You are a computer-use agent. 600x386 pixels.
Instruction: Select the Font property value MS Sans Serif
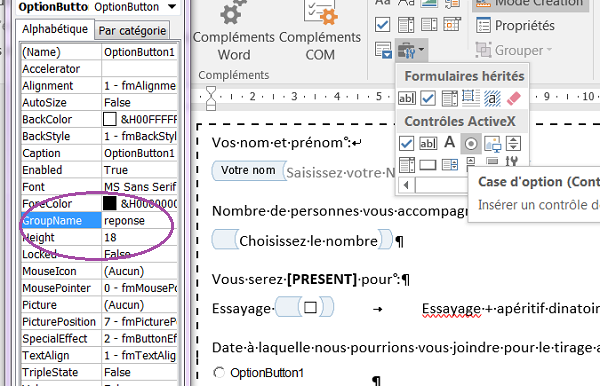(139, 187)
